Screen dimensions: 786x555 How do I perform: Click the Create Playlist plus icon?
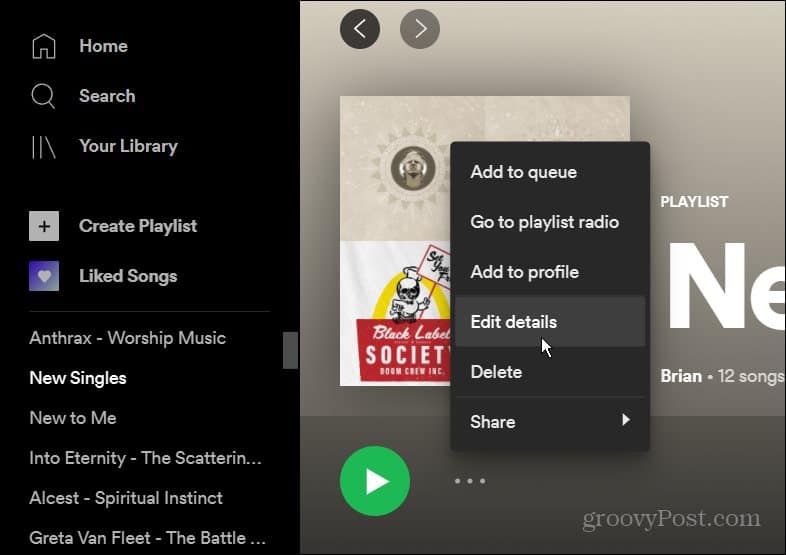tap(44, 226)
